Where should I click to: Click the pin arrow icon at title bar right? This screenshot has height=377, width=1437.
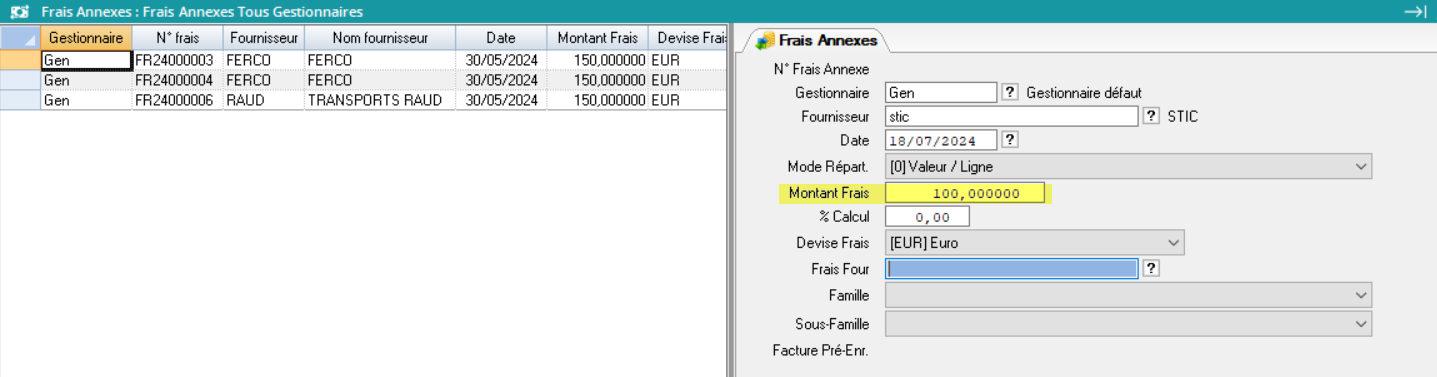tap(1414, 12)
